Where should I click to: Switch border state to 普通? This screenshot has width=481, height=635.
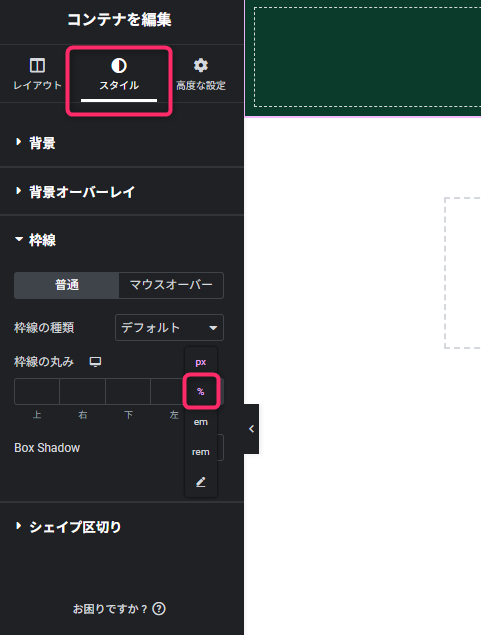point(67,285)
